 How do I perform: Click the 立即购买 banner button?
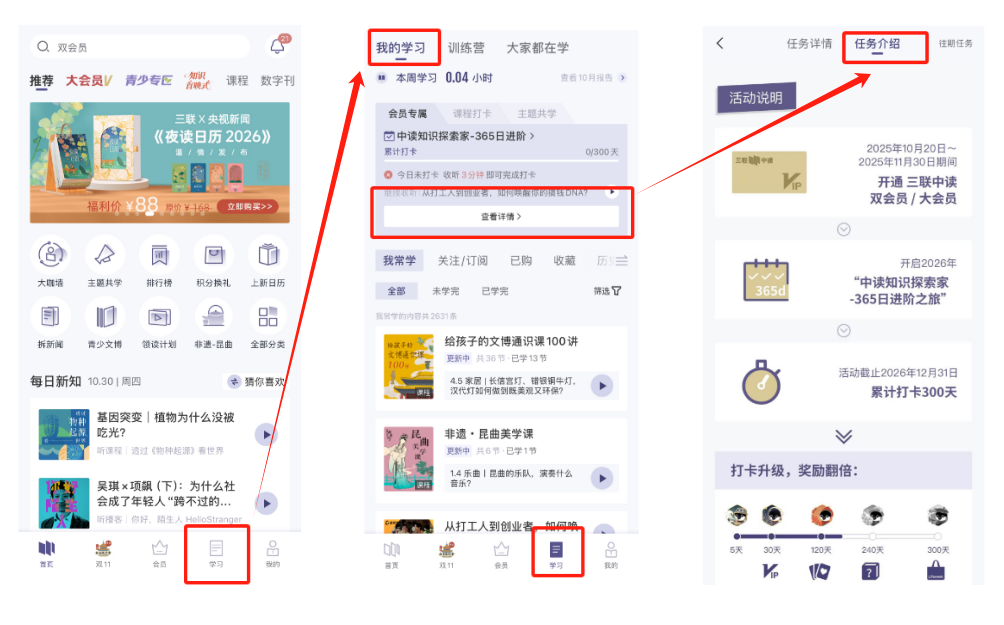click(250, 206)
